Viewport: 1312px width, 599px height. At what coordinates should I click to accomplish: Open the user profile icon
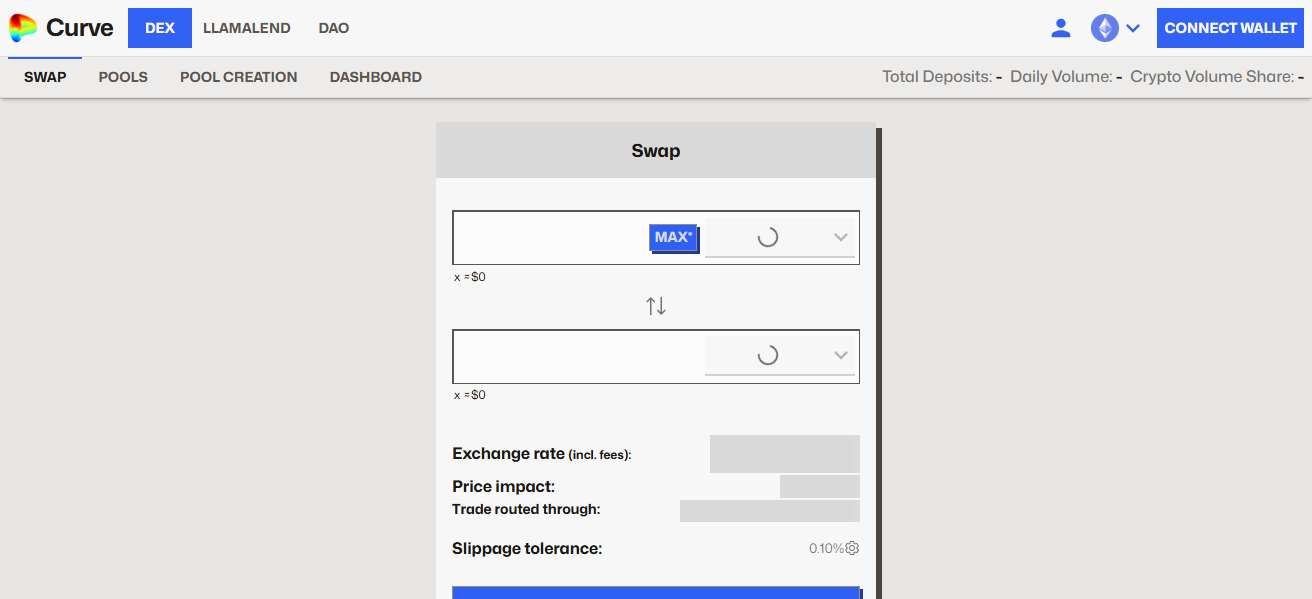[1061, 27]
